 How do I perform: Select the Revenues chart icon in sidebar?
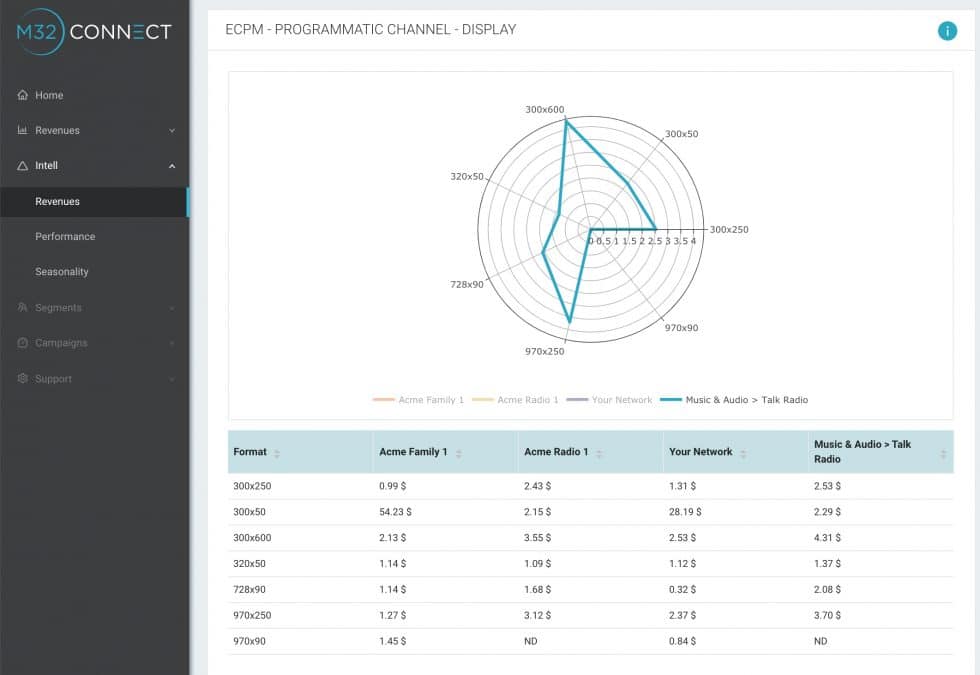click(x=20, y=130)
